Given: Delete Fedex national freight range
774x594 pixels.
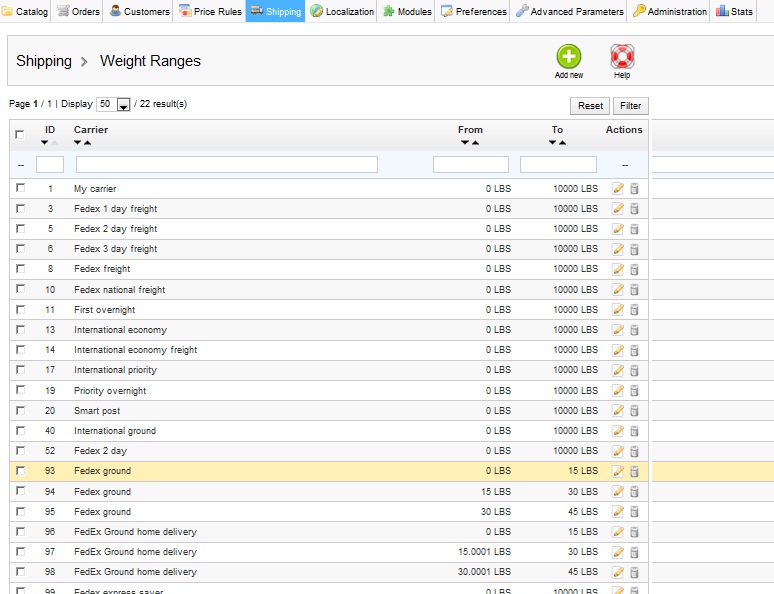Looking at the screenshot, I should click(635, 289).
